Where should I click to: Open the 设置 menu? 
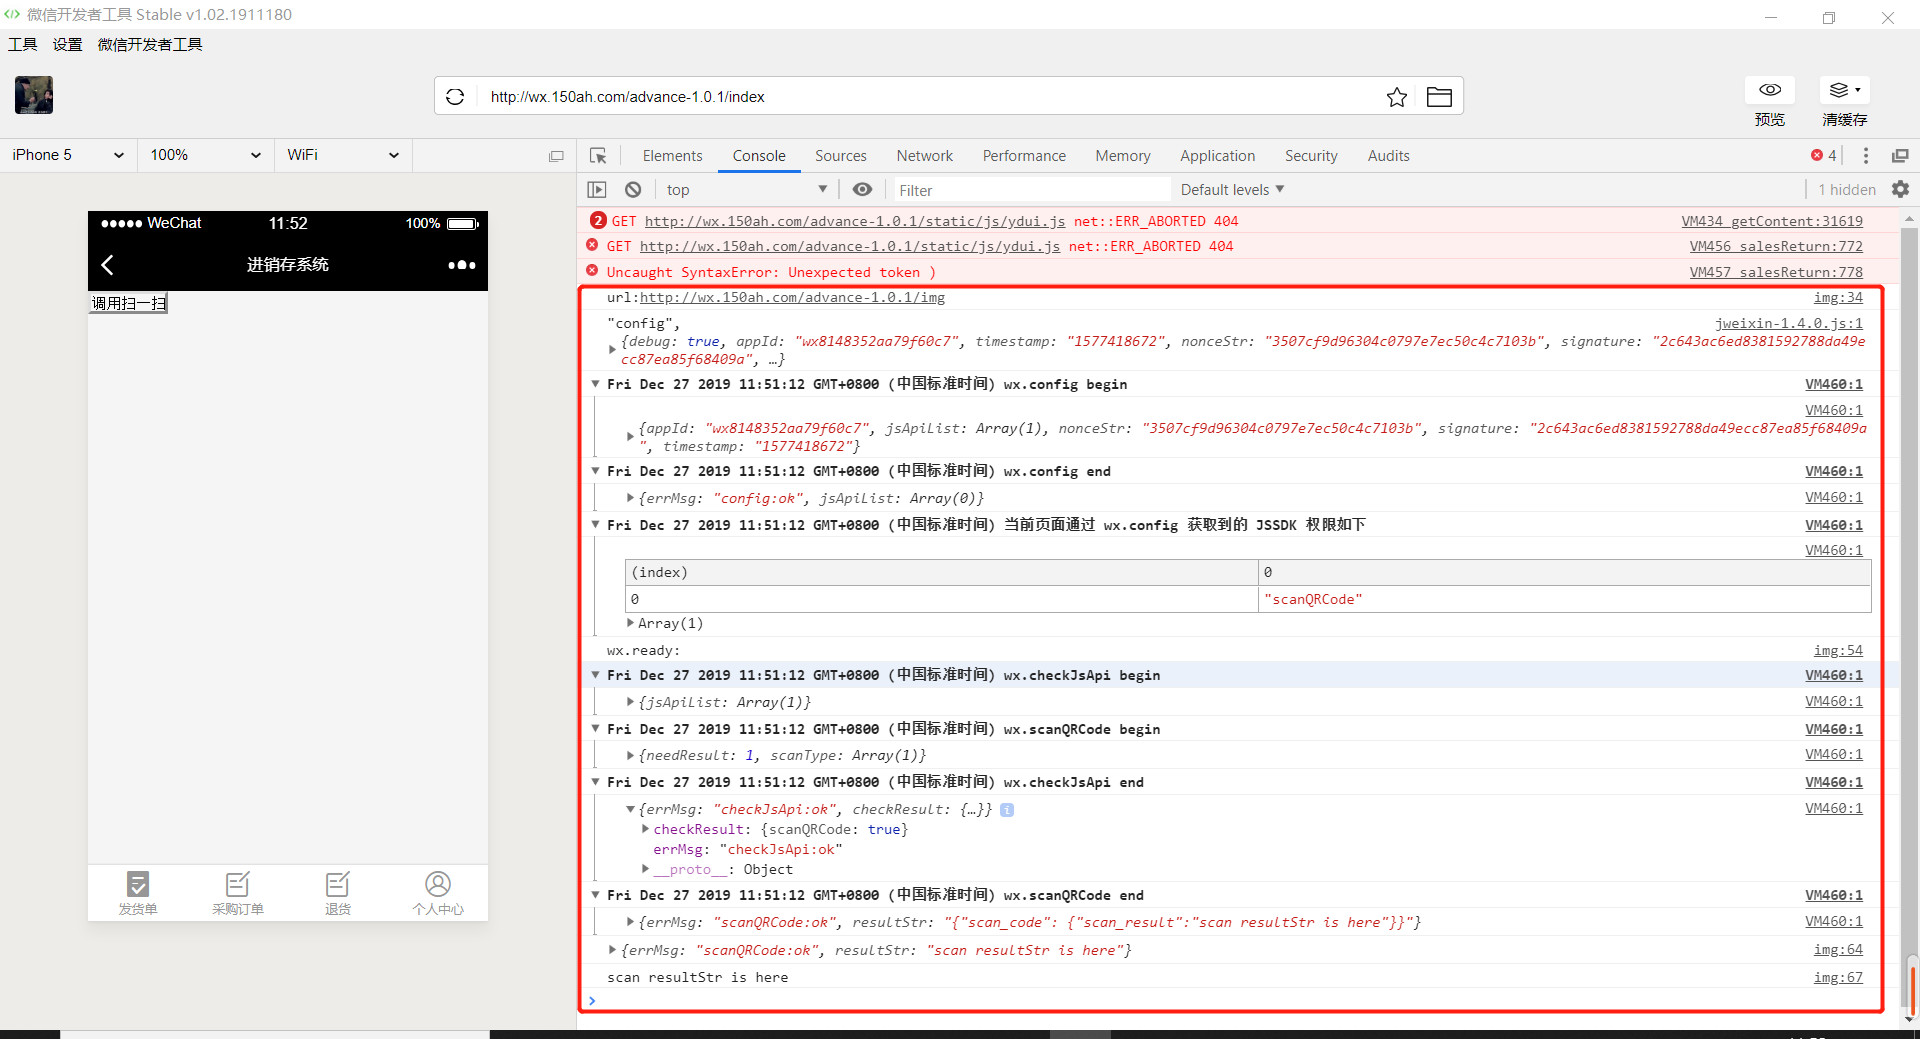coord(68,44)
